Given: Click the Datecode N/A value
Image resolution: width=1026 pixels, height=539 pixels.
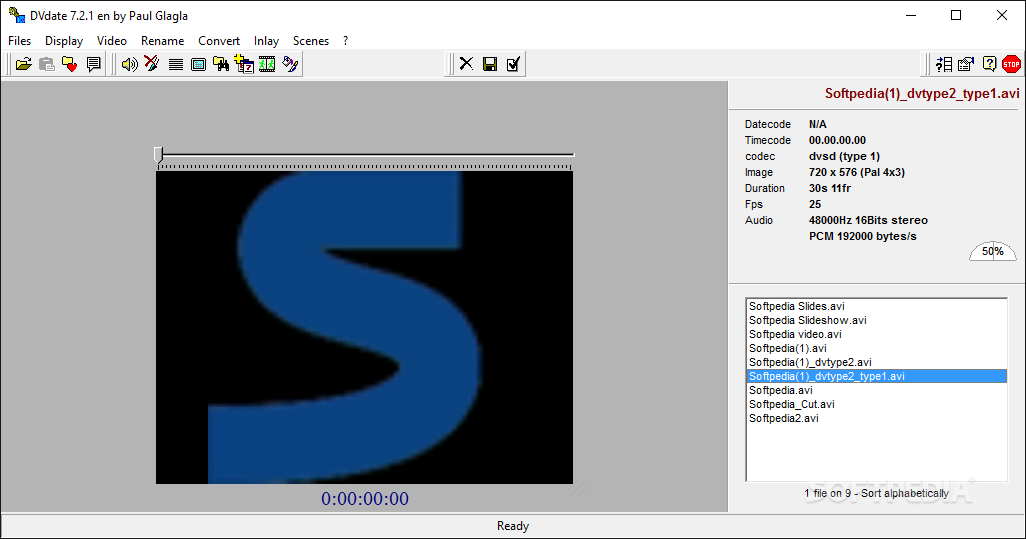Looking at the screenshot, I should (x=817, y=124).
